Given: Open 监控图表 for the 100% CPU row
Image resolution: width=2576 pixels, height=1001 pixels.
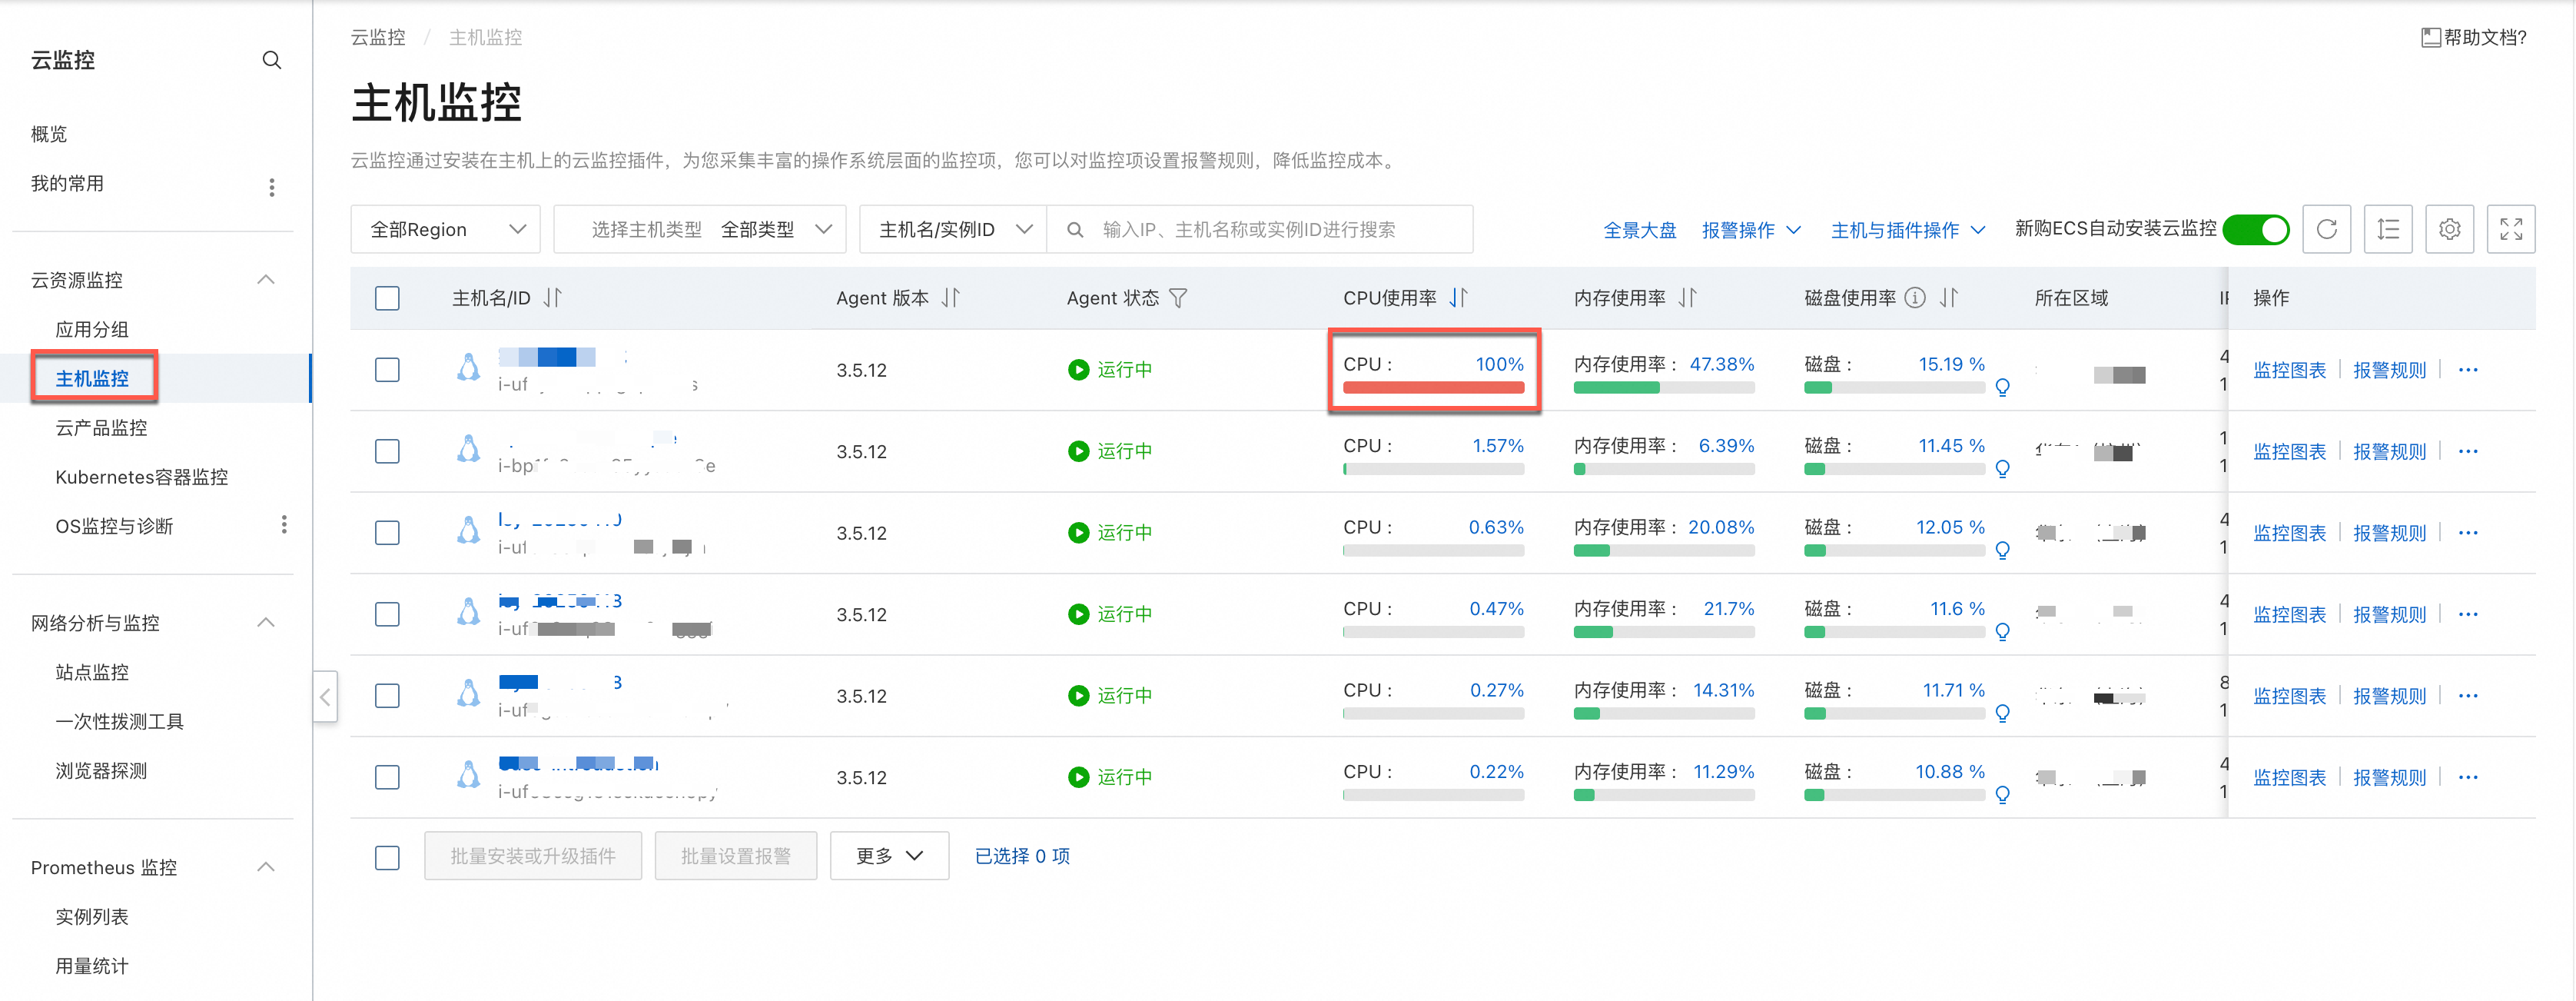Looking at the screenshot, I should click(2289, 370).
